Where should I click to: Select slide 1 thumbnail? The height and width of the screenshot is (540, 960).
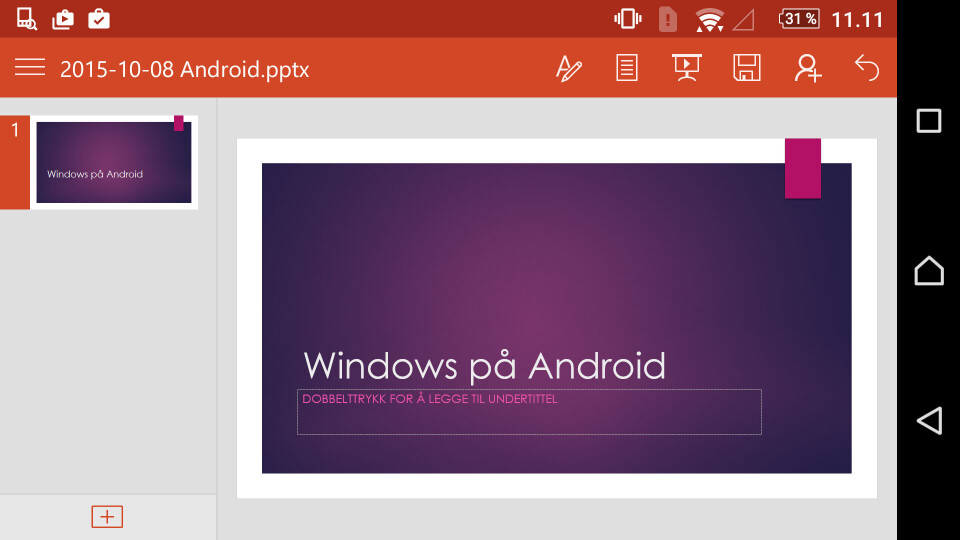[114, 162]
